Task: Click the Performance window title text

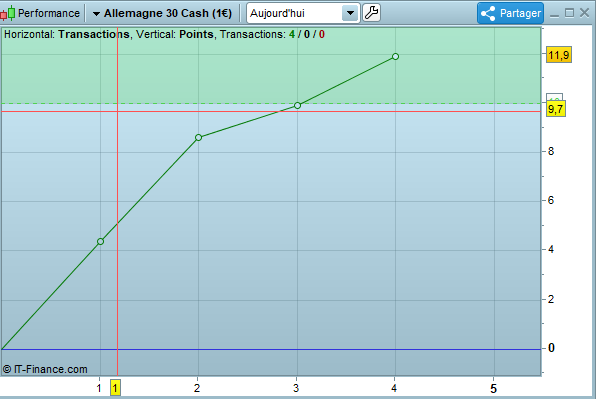Action: pyautogui.click(x=49, y=13)
